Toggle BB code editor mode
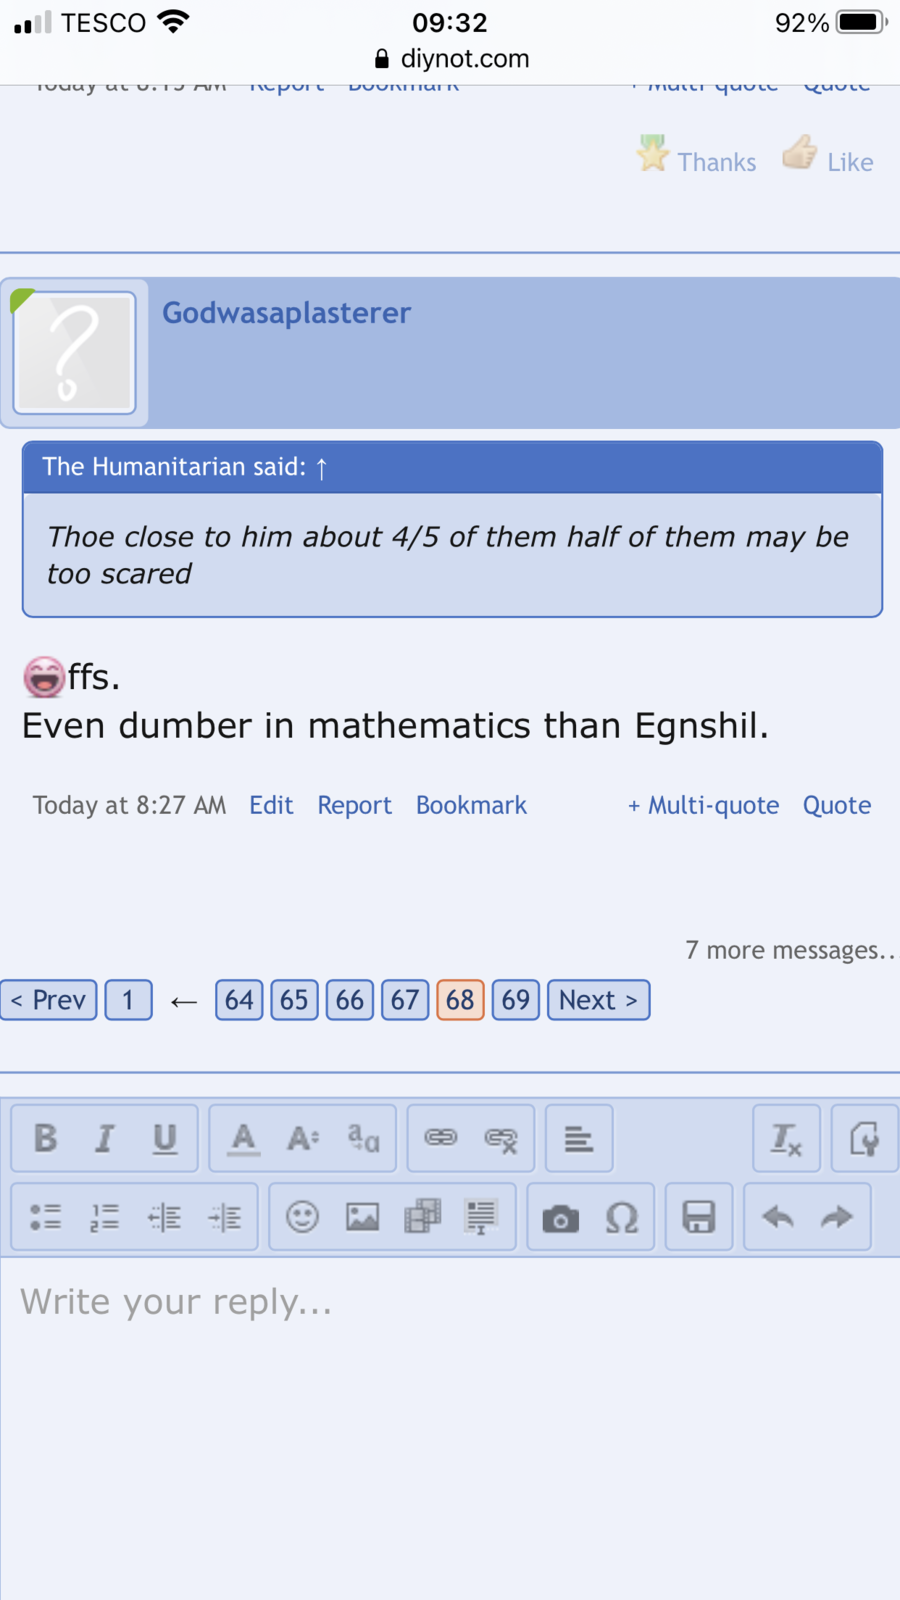Image resolution: width=900 pixels, height=1600 pixels. point(865,1138)
